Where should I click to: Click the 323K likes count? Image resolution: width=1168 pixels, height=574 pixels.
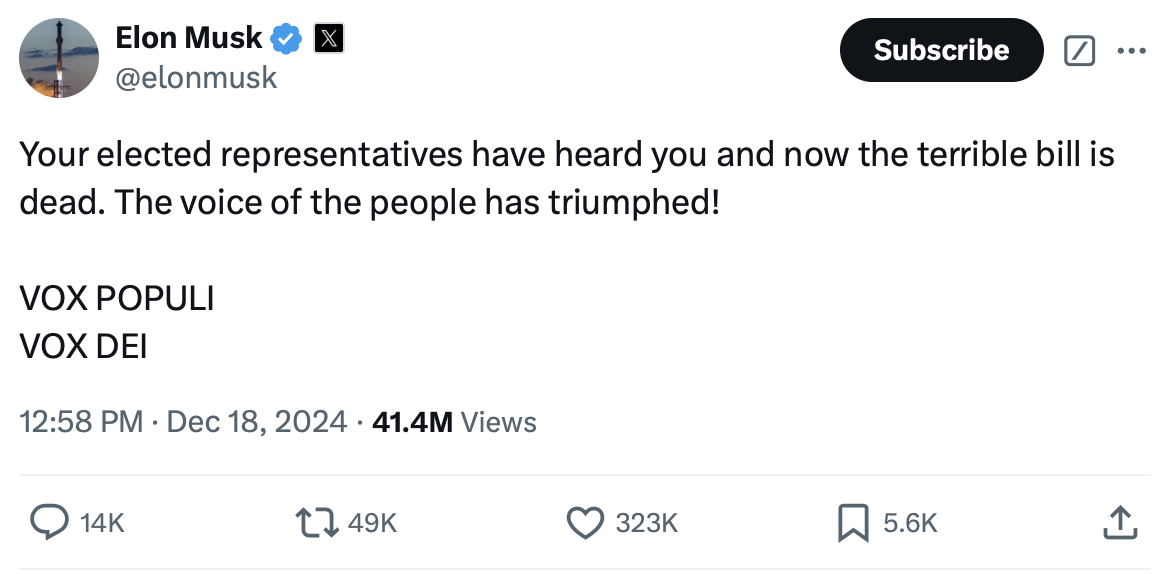(x=647, y=522)
